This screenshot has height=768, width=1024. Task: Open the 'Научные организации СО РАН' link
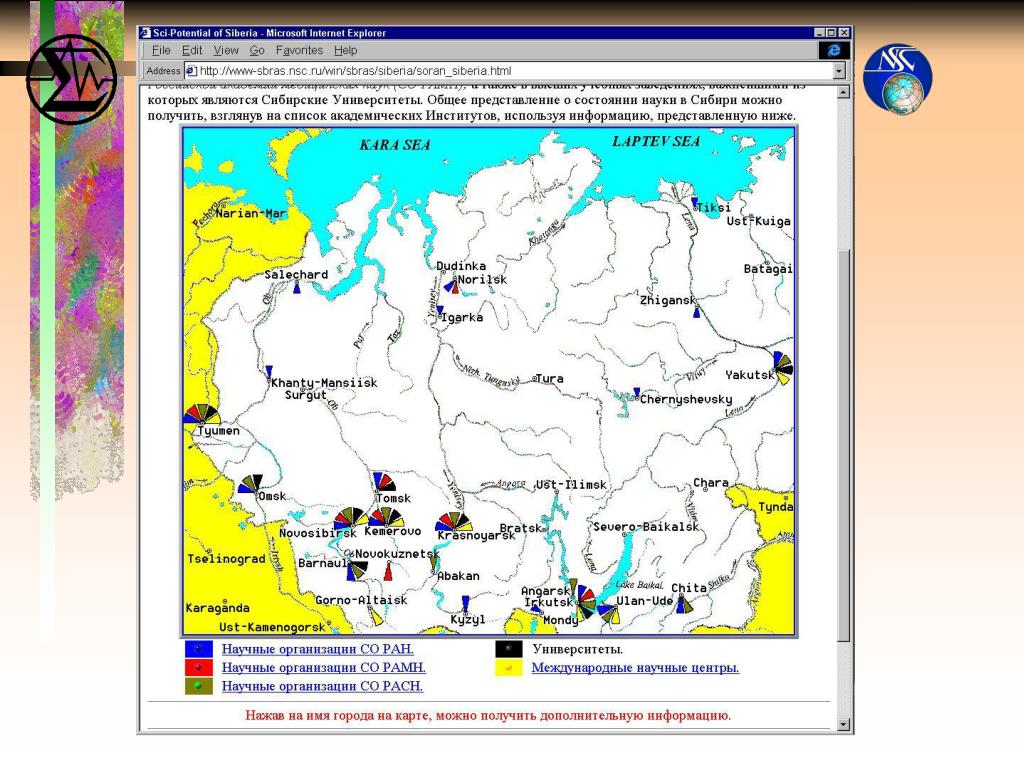point(317,649)
